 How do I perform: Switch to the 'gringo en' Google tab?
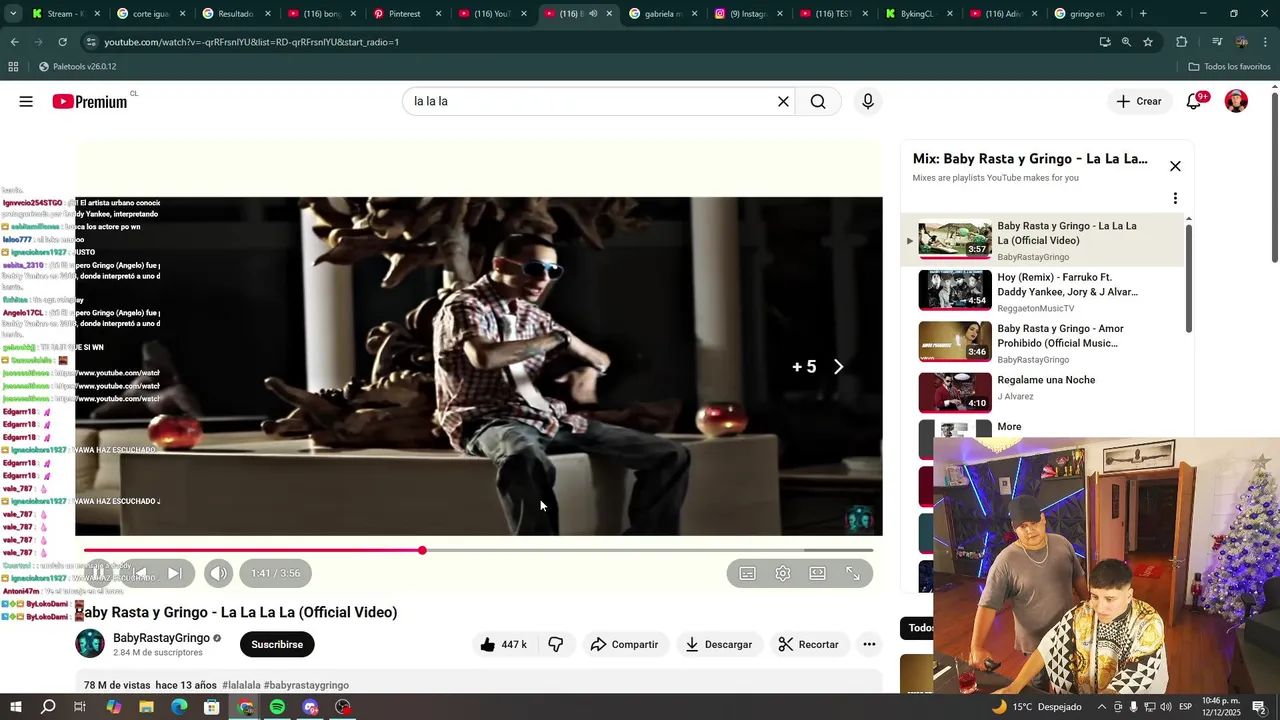coord(1087,14)
